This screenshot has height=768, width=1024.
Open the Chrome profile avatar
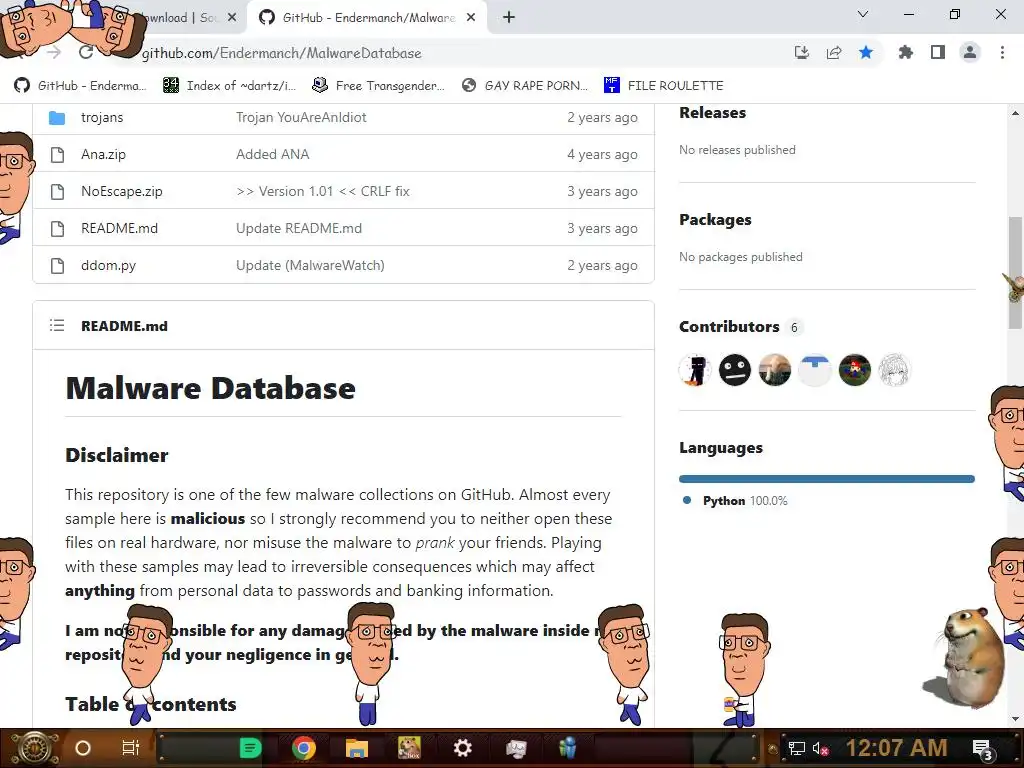coord(970,52)
